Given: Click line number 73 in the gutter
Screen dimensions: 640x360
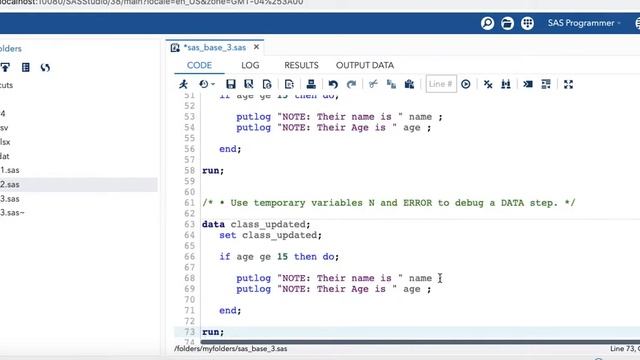Looking at the screenshot, I should tap(189, 332).
